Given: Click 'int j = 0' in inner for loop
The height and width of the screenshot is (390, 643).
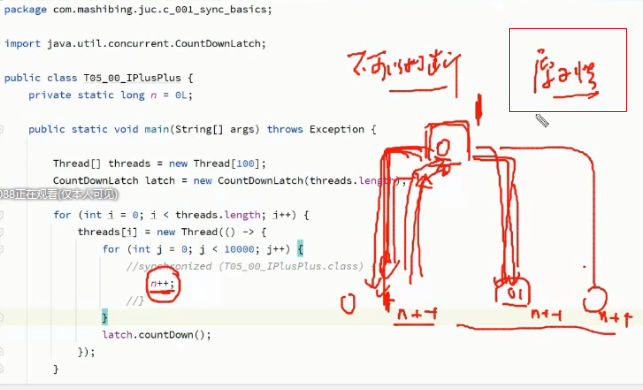Looking at the screenshot, I should pyautogui.click(x=159, y=249).
